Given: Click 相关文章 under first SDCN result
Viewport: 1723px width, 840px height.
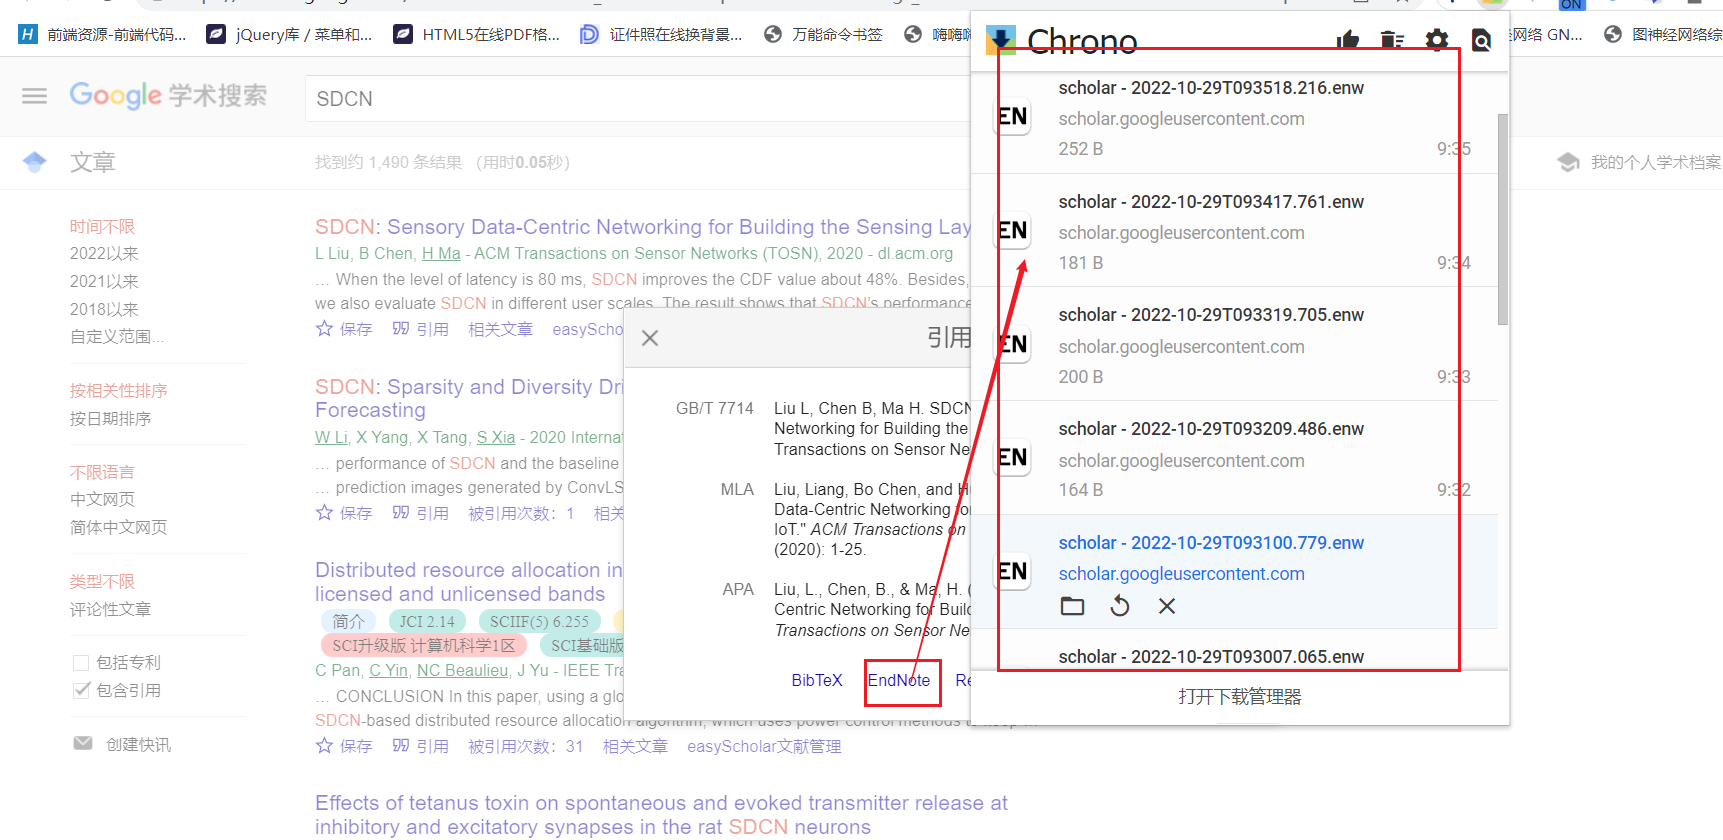Looking at the screenshot, I should pyautogui.click(x=500, y=329).
